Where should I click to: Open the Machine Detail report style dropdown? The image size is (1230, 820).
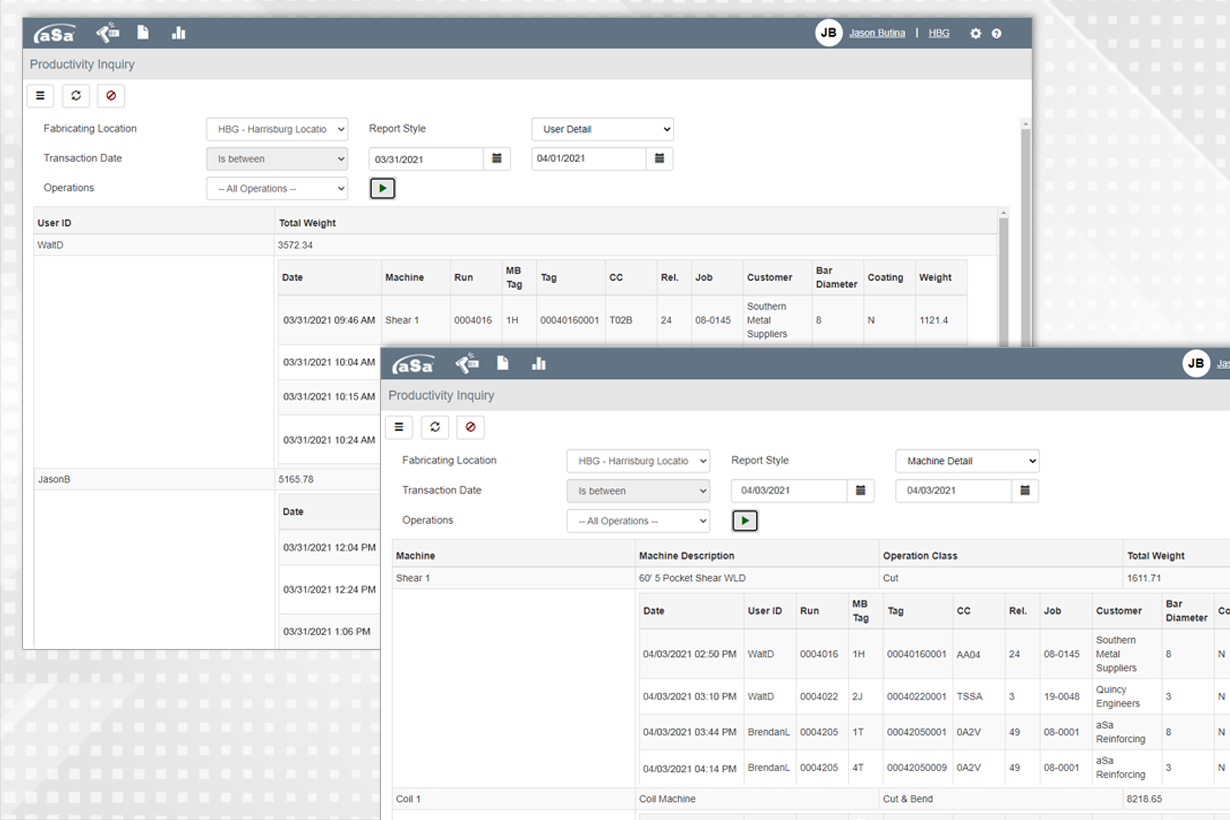pyautogui.click(x=967, y=461)
